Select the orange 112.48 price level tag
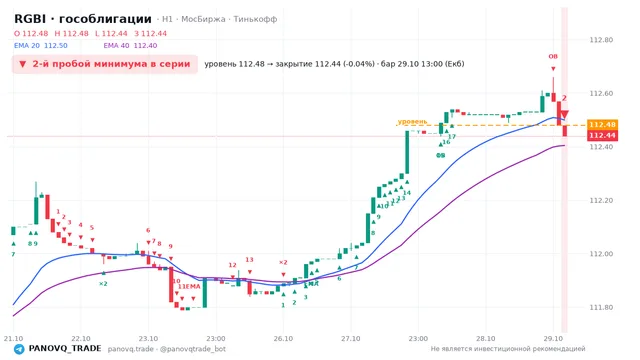 click(602, 124)
